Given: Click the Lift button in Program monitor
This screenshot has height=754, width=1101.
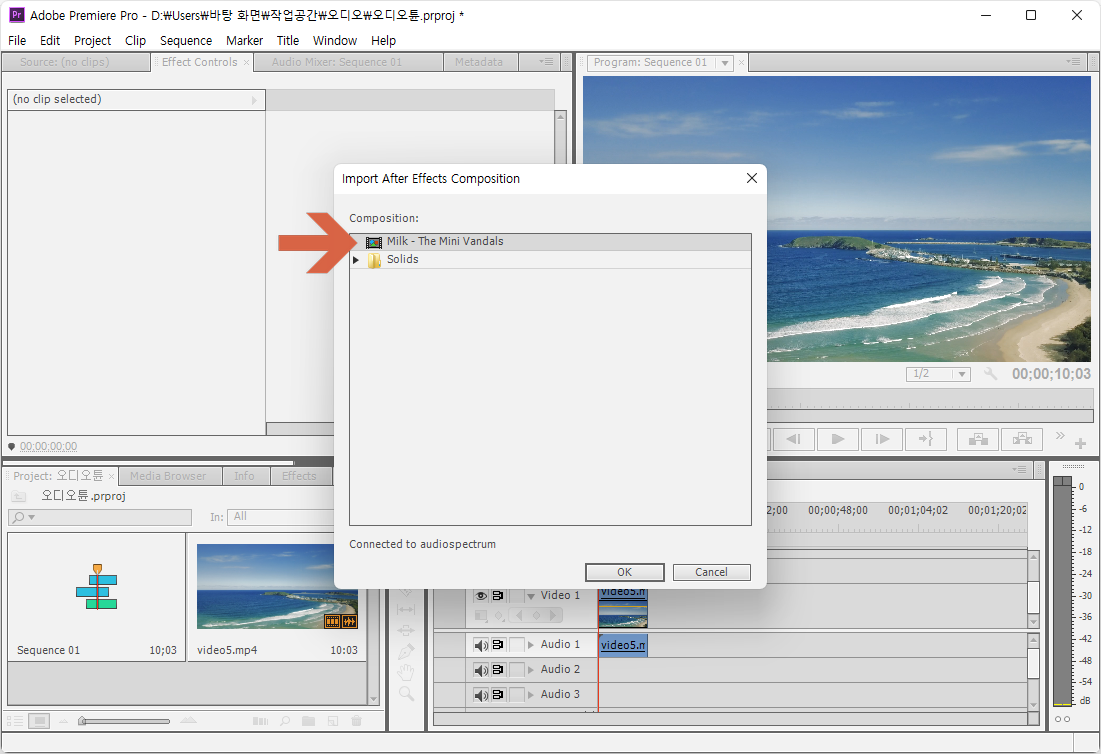Looking at the screenshot, I should tap(978, 439).
